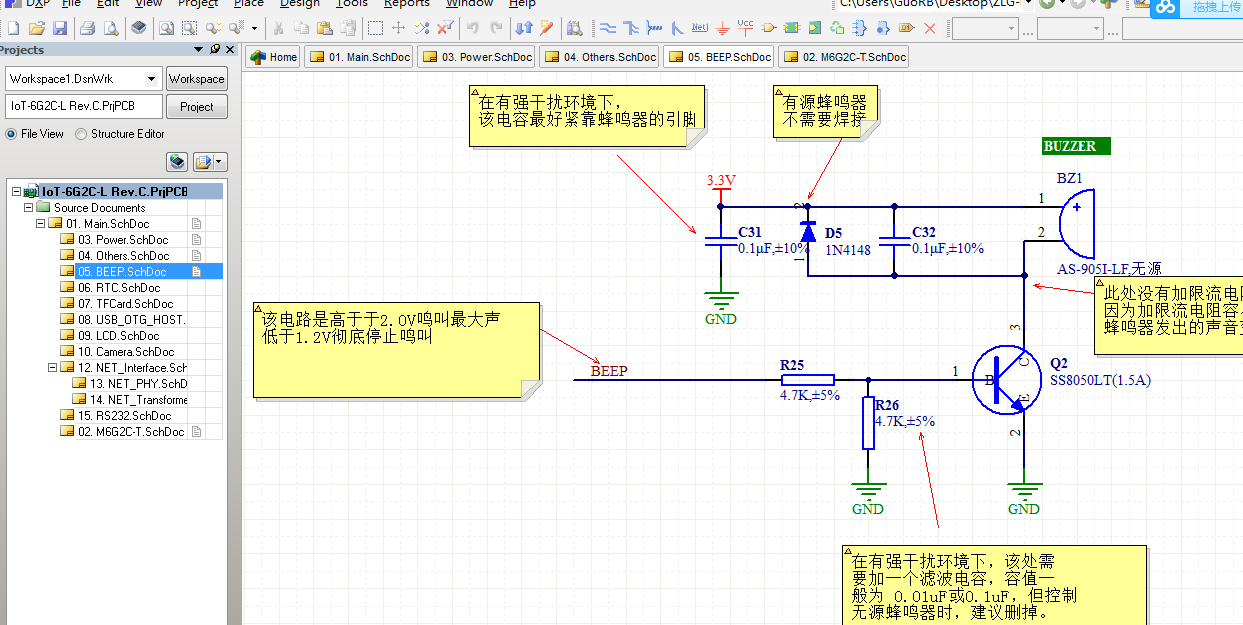Image resolution: width=1243 pixels, height=625 pixels.
Task: Open the New document toolbar icon
Action: [x=13, y=28]
